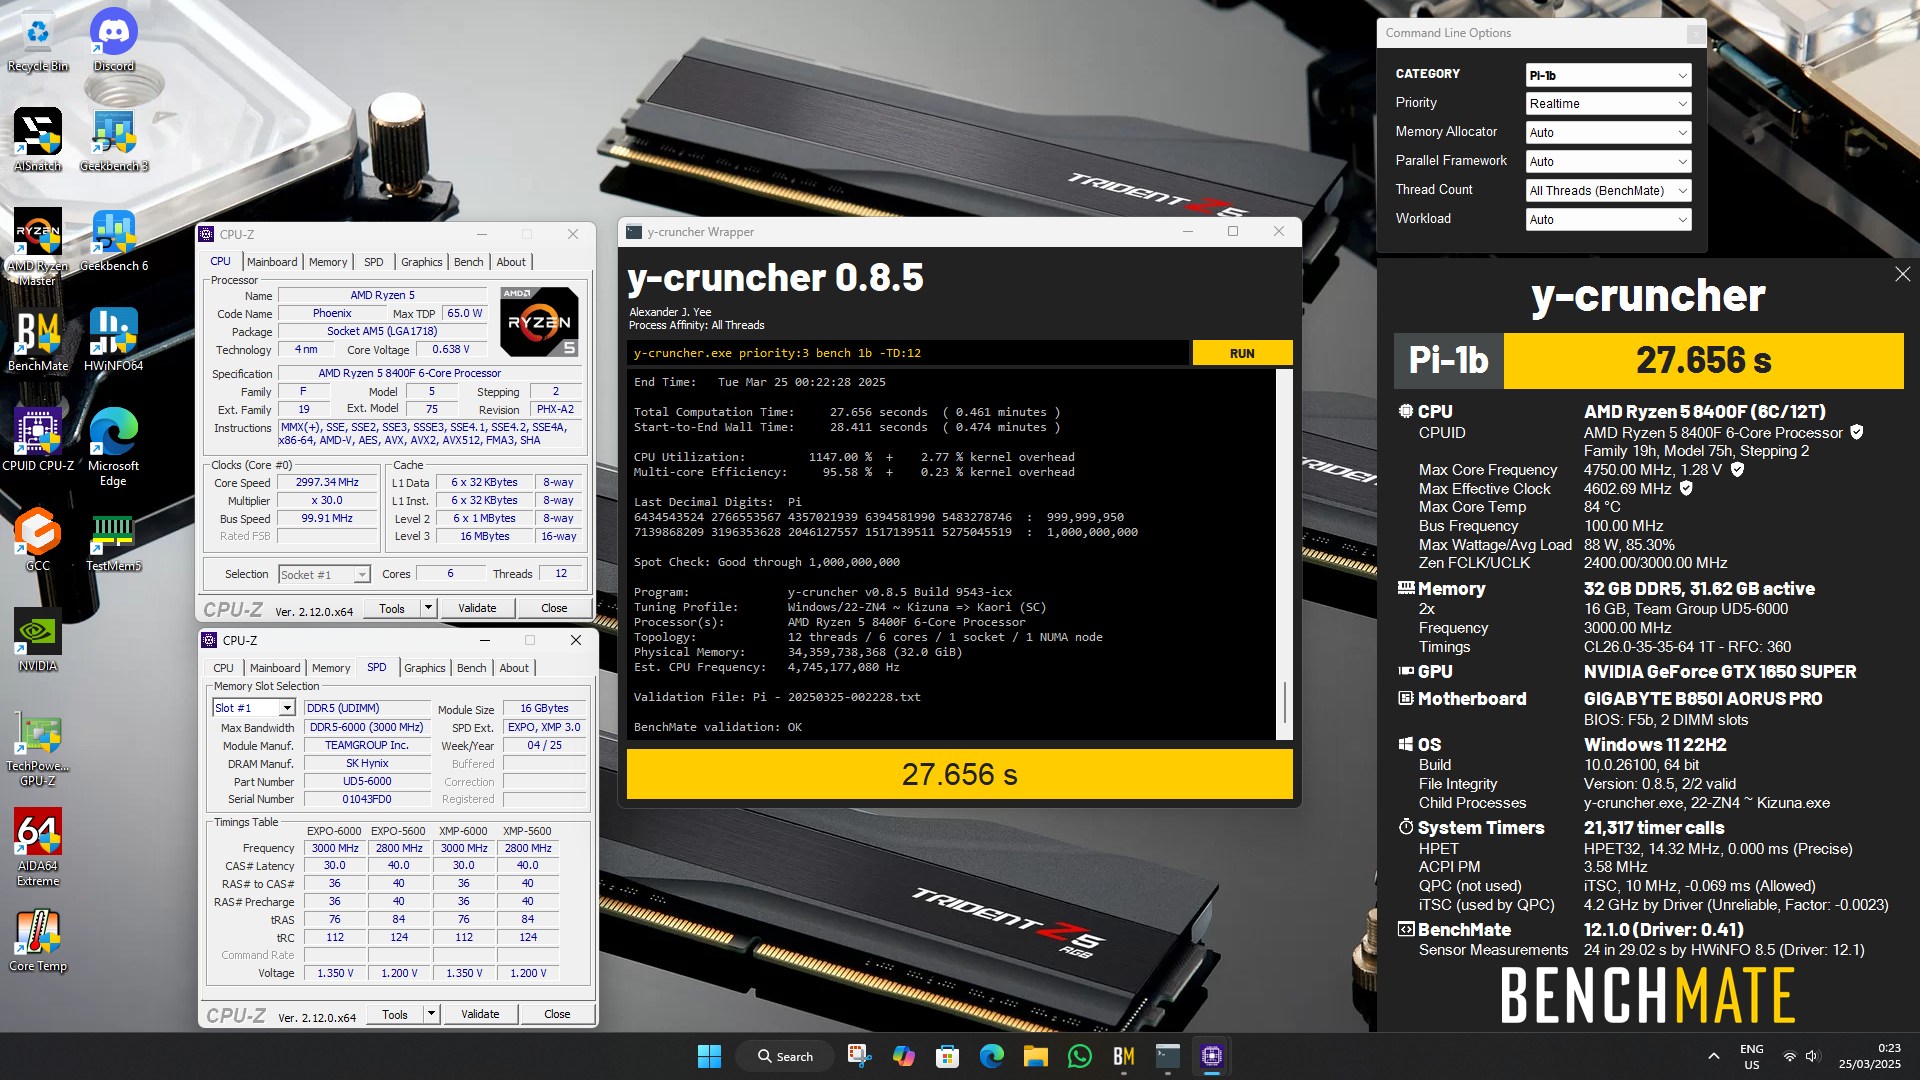
Task: Click the yellow RUN button
Action: point(1242,353)
